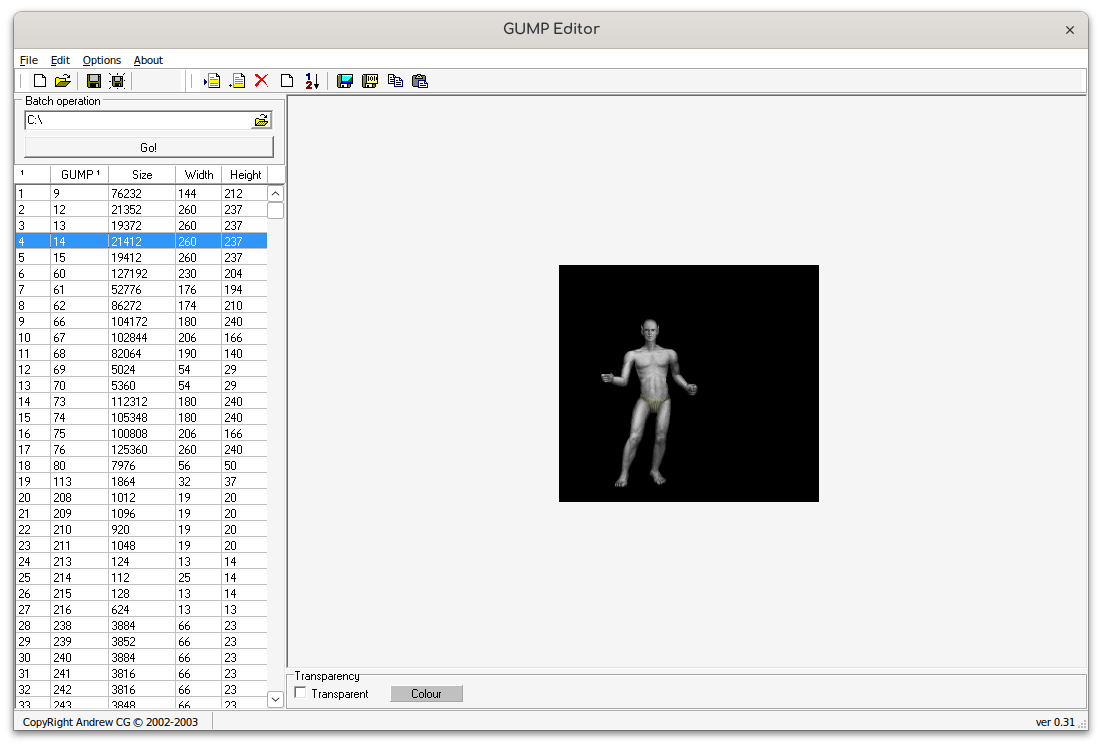This screenshot has width=1102, height=747.
Task: Click the Copy icon in toolbar
Action: pyautogui.click(x=395, y=81)
